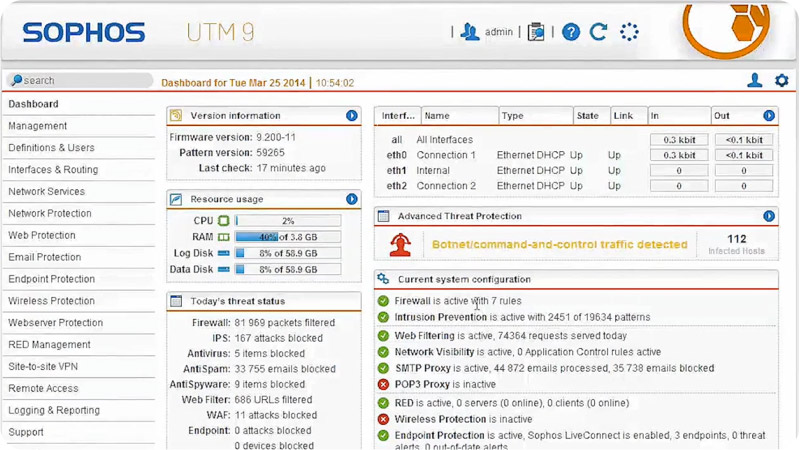Open Logging & Reporting menu

(x=54, y=411)
